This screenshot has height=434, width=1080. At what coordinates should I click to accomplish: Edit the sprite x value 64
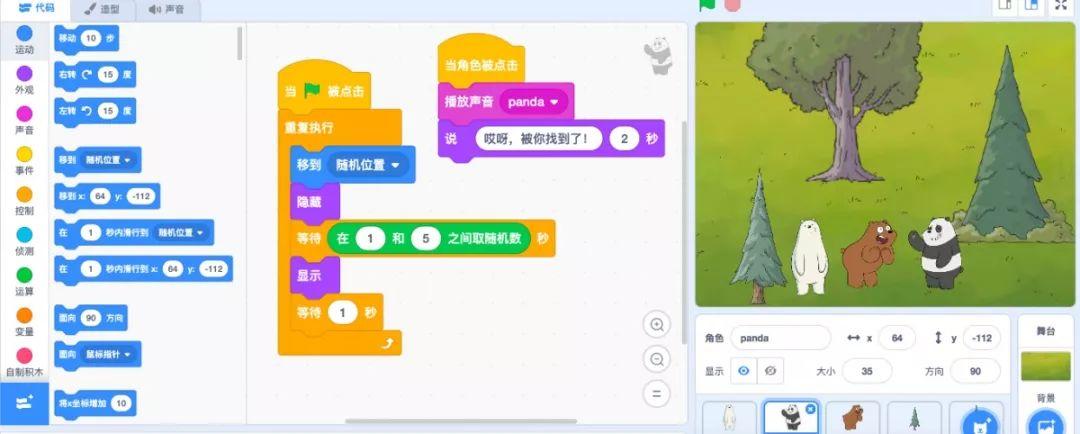[x=897, y=338]
